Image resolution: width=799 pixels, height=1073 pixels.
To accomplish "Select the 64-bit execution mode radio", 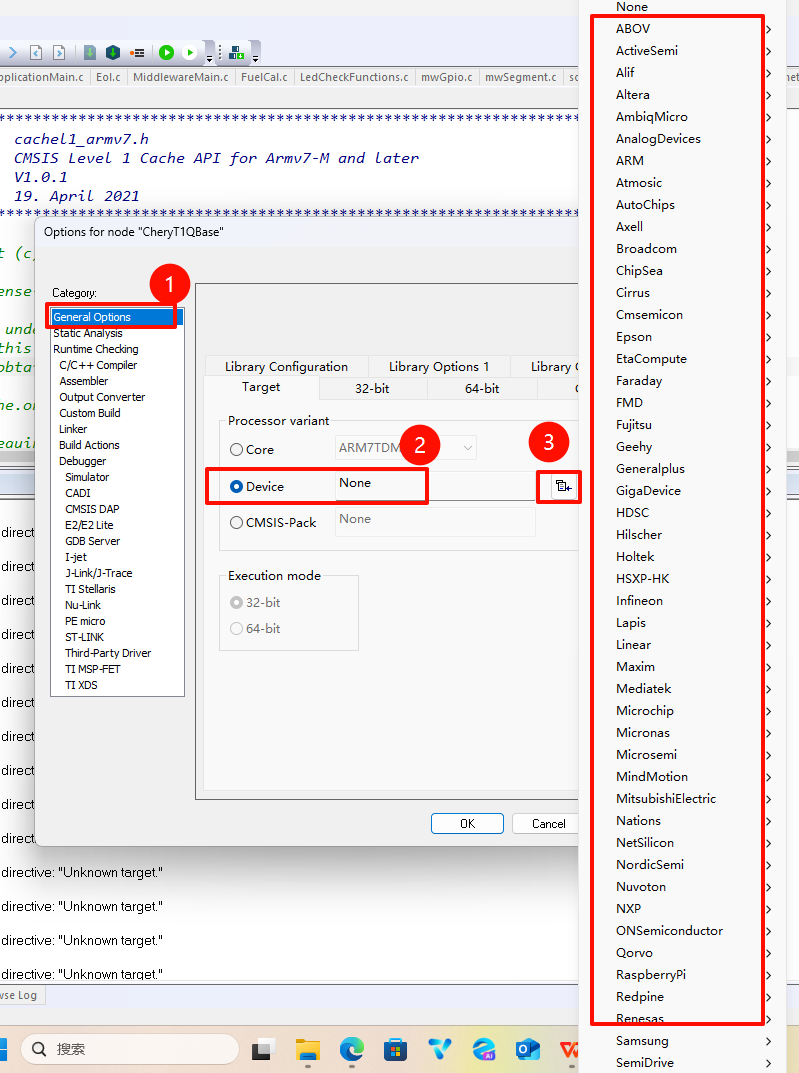I will tap(237, 629).
